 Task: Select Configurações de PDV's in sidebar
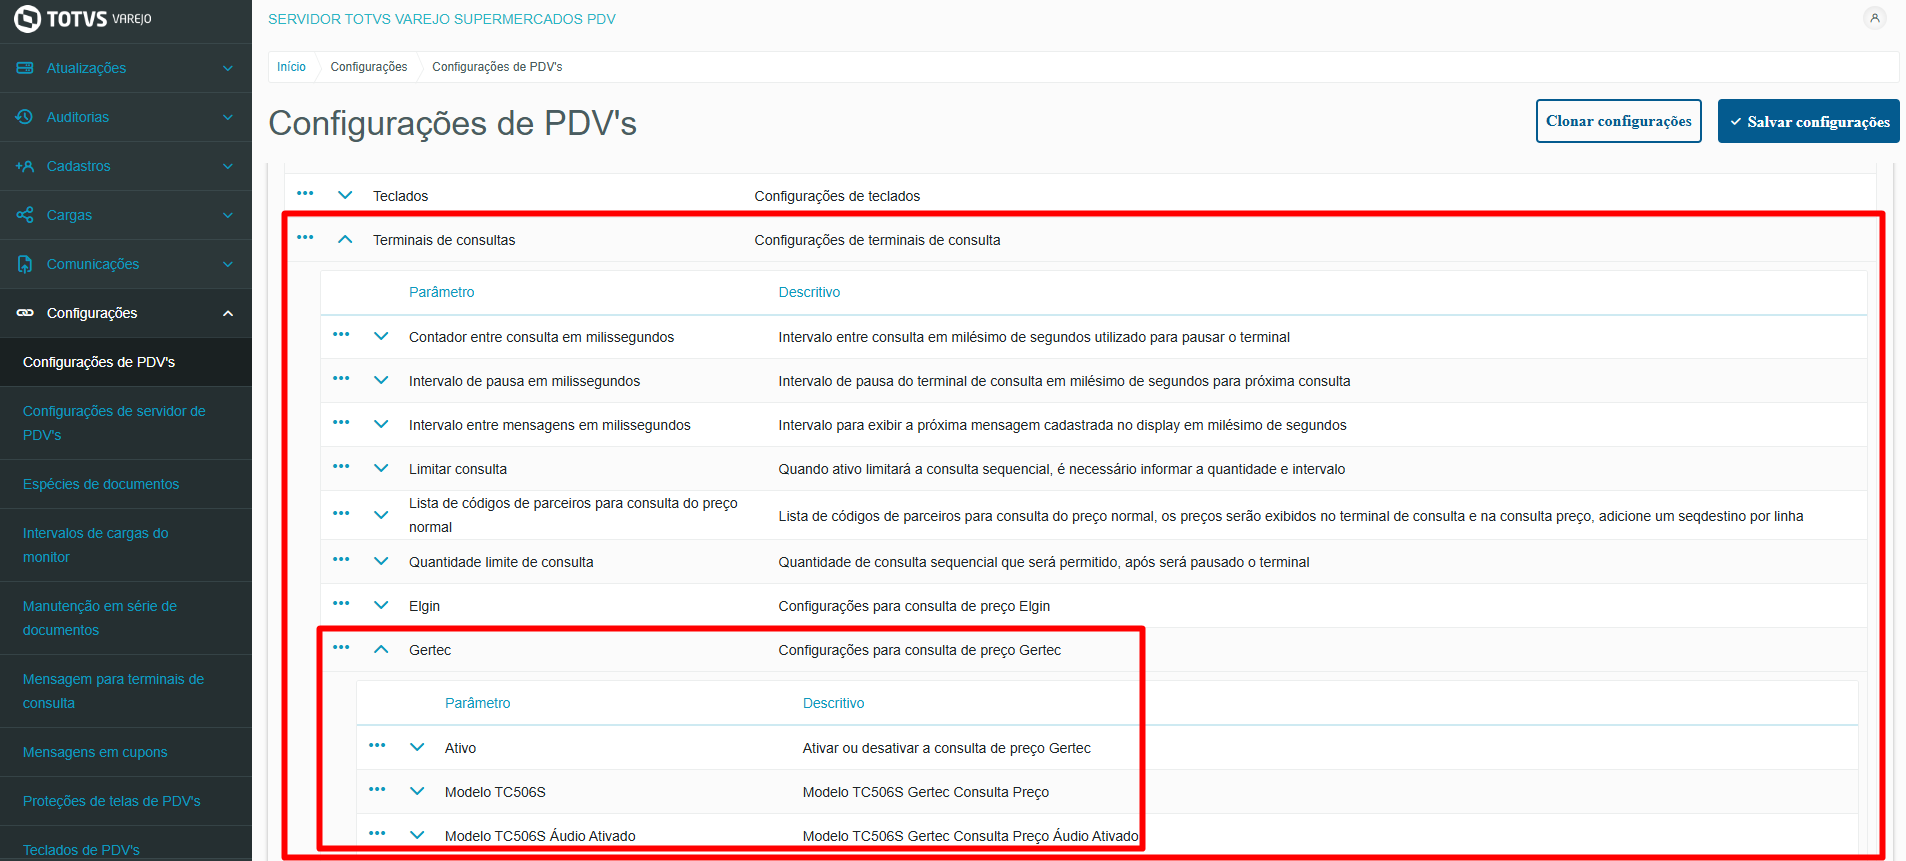126,362
